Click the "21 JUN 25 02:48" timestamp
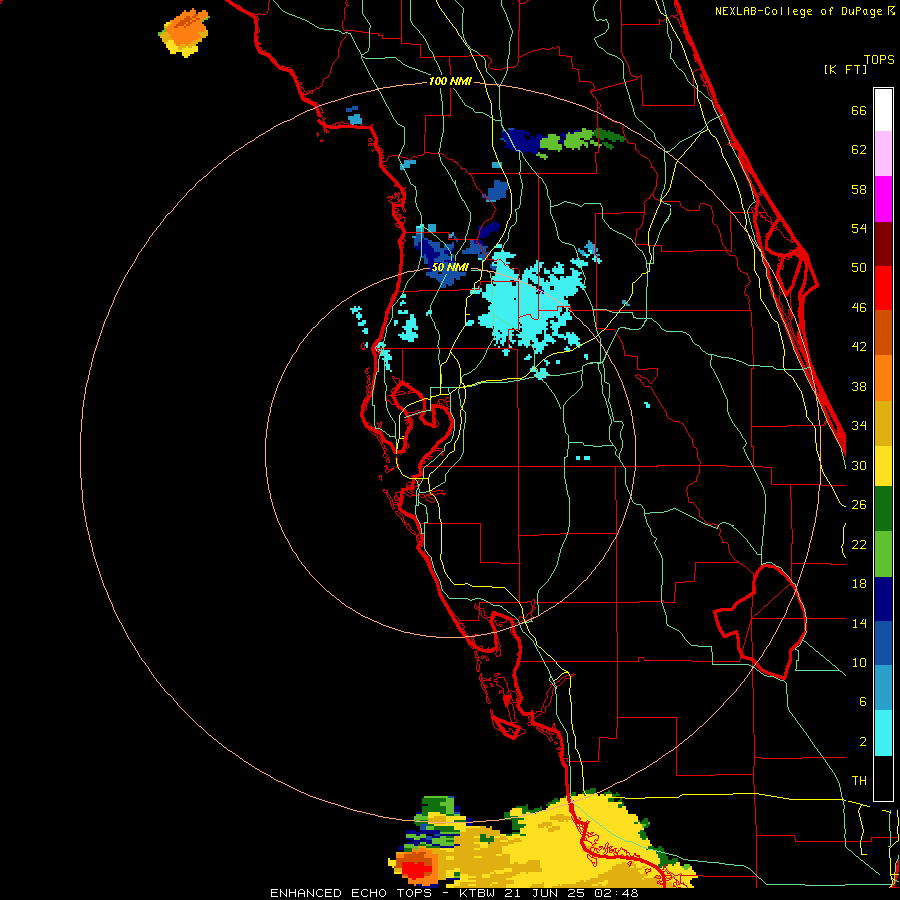This screenshot has height=900, width=900. coord(571,893)
